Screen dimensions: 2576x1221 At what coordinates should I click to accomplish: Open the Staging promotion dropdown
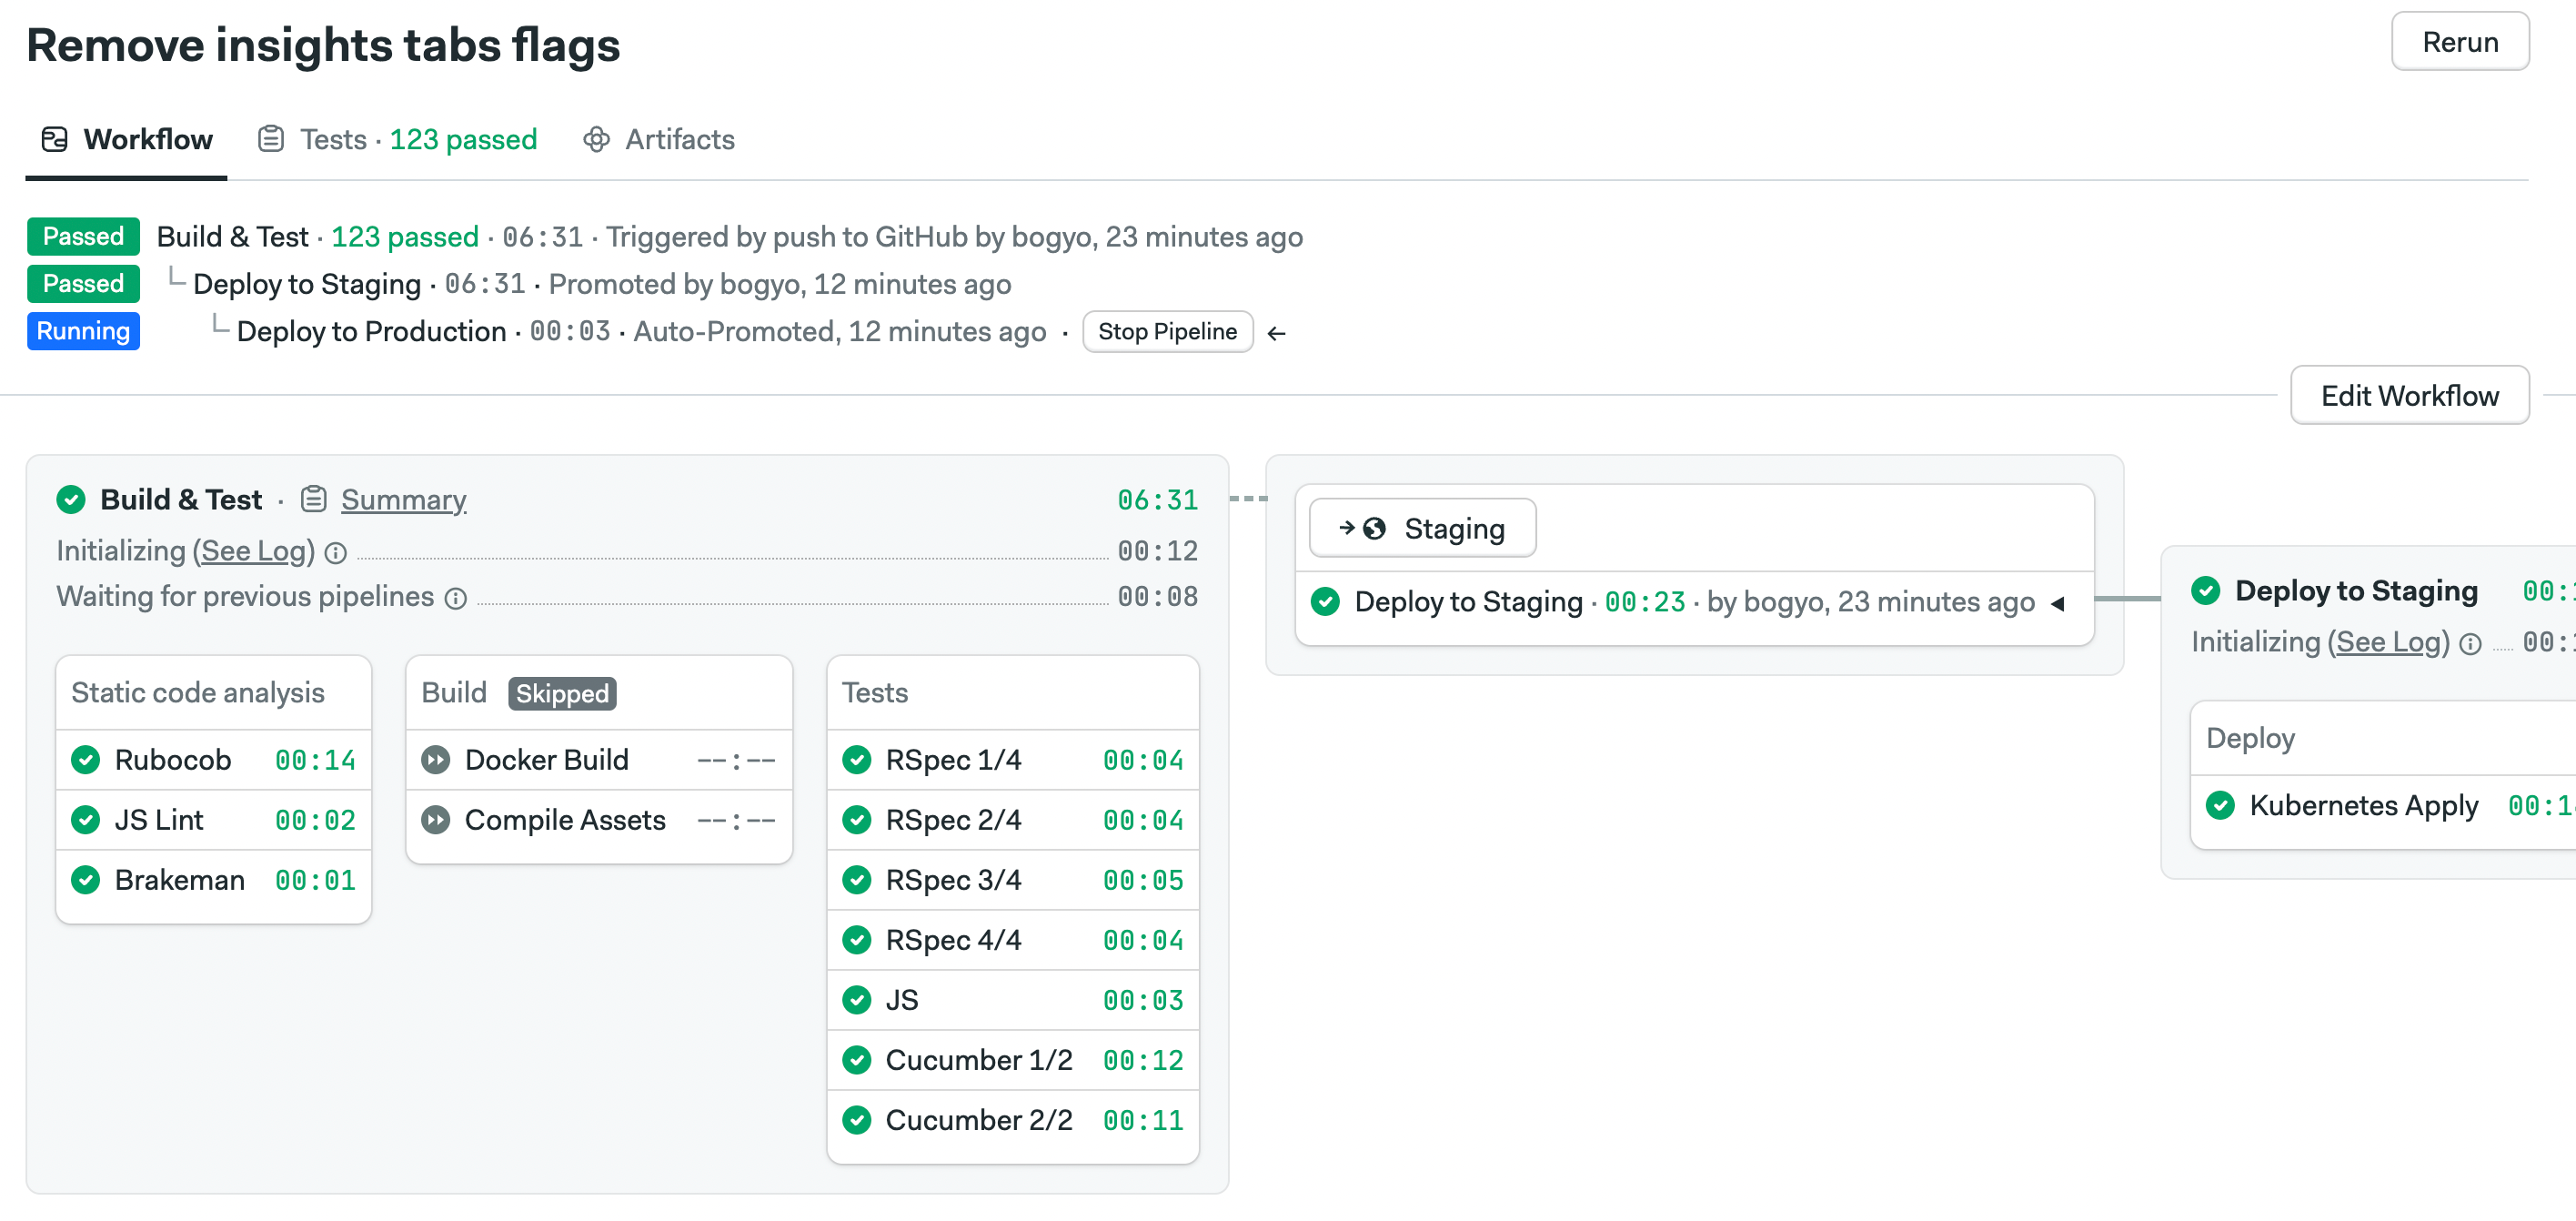[1421, 528]
